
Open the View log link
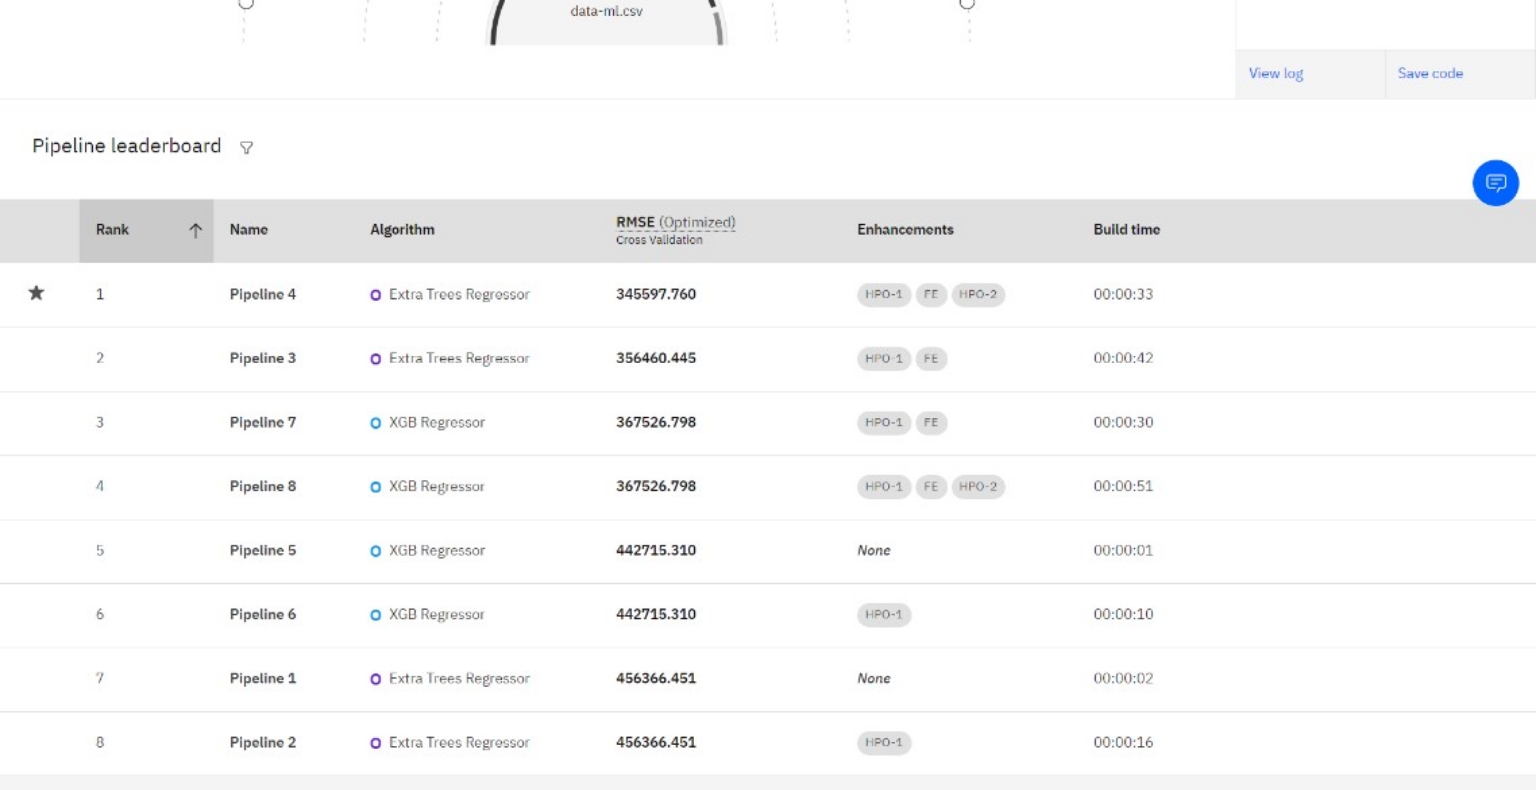pyautogui.click(x=1275, y=73)
